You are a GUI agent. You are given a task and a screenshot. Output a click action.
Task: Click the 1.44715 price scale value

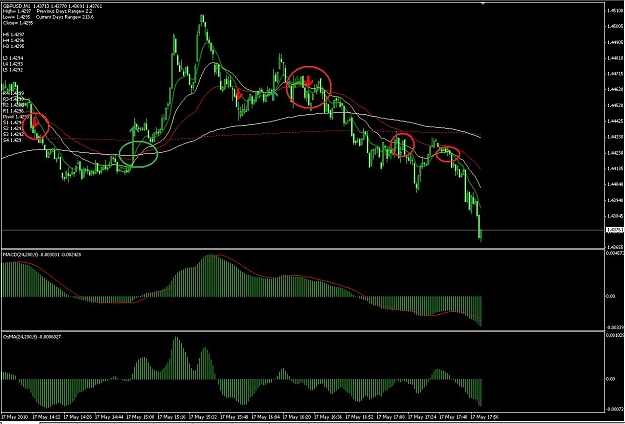[614, 74]
